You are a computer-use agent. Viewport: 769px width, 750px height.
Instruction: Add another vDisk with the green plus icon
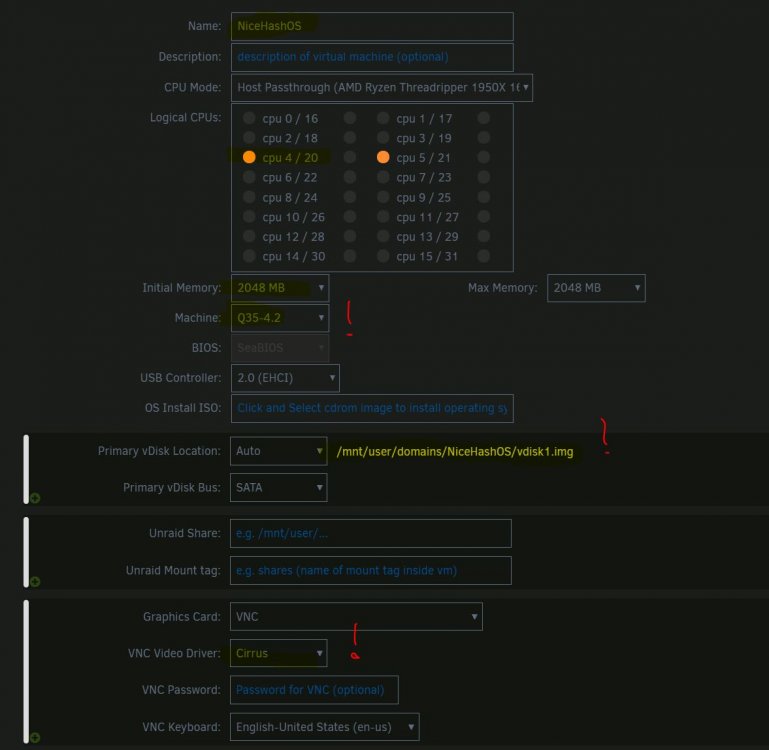point(35,498)
